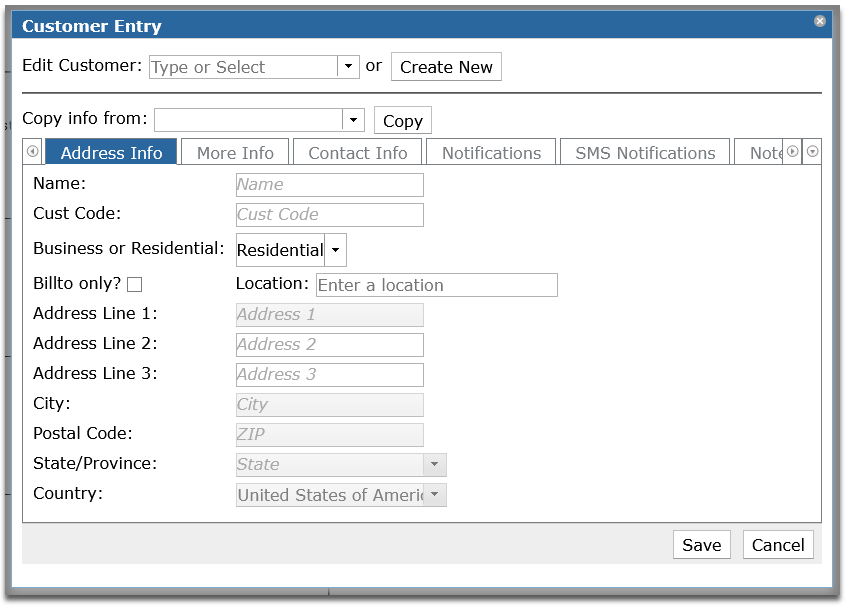Image resolution: width=846 pixels, height=607 pixels.
Task: Switch to the More Info tab
Action: (x=235, y=153)
